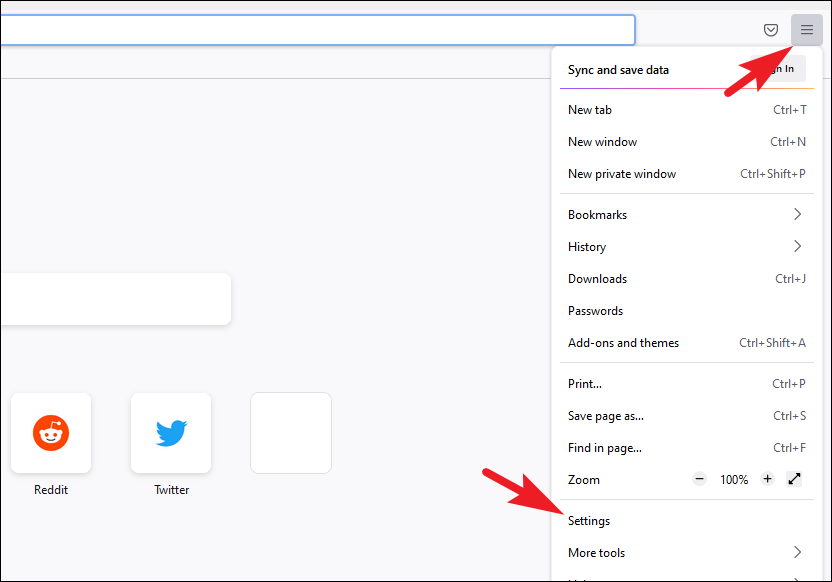Open Twitter from the shortcut tile
This screenshot has width=832, height=582.
click(x=171, y=432)
